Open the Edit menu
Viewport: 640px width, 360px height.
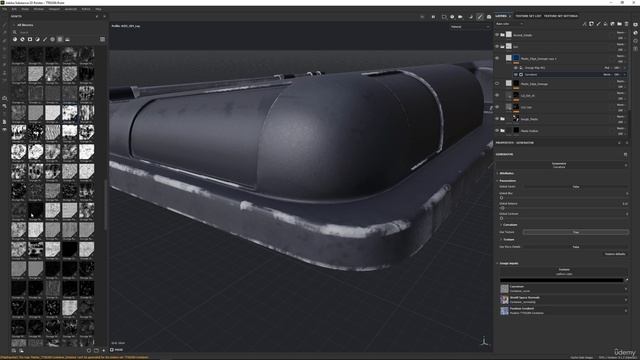[14, 9]
